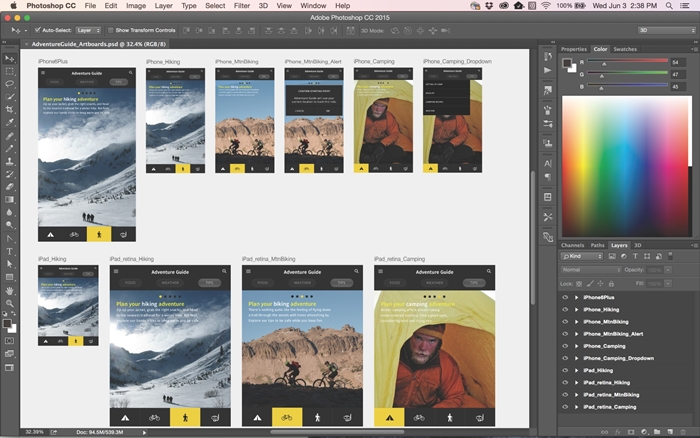Toggle Quick Mask mode icon

(9, 341)
